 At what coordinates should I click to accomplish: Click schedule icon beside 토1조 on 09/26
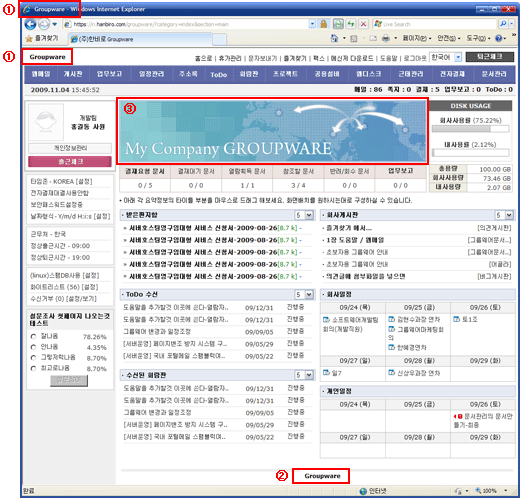pyautogui.click(x=456, y=319)
